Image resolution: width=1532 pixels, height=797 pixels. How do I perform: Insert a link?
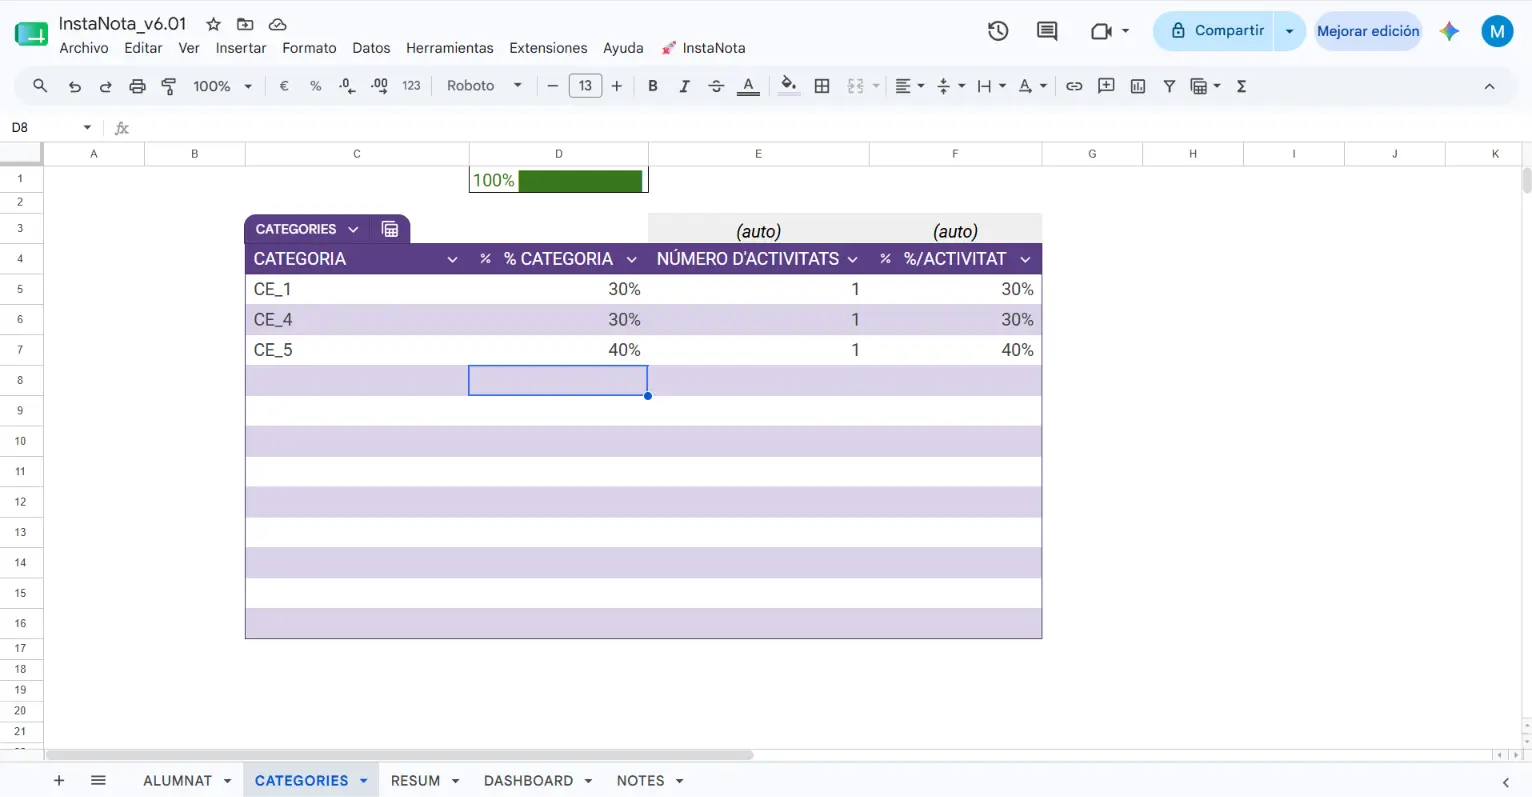[x=1074, y=86]
